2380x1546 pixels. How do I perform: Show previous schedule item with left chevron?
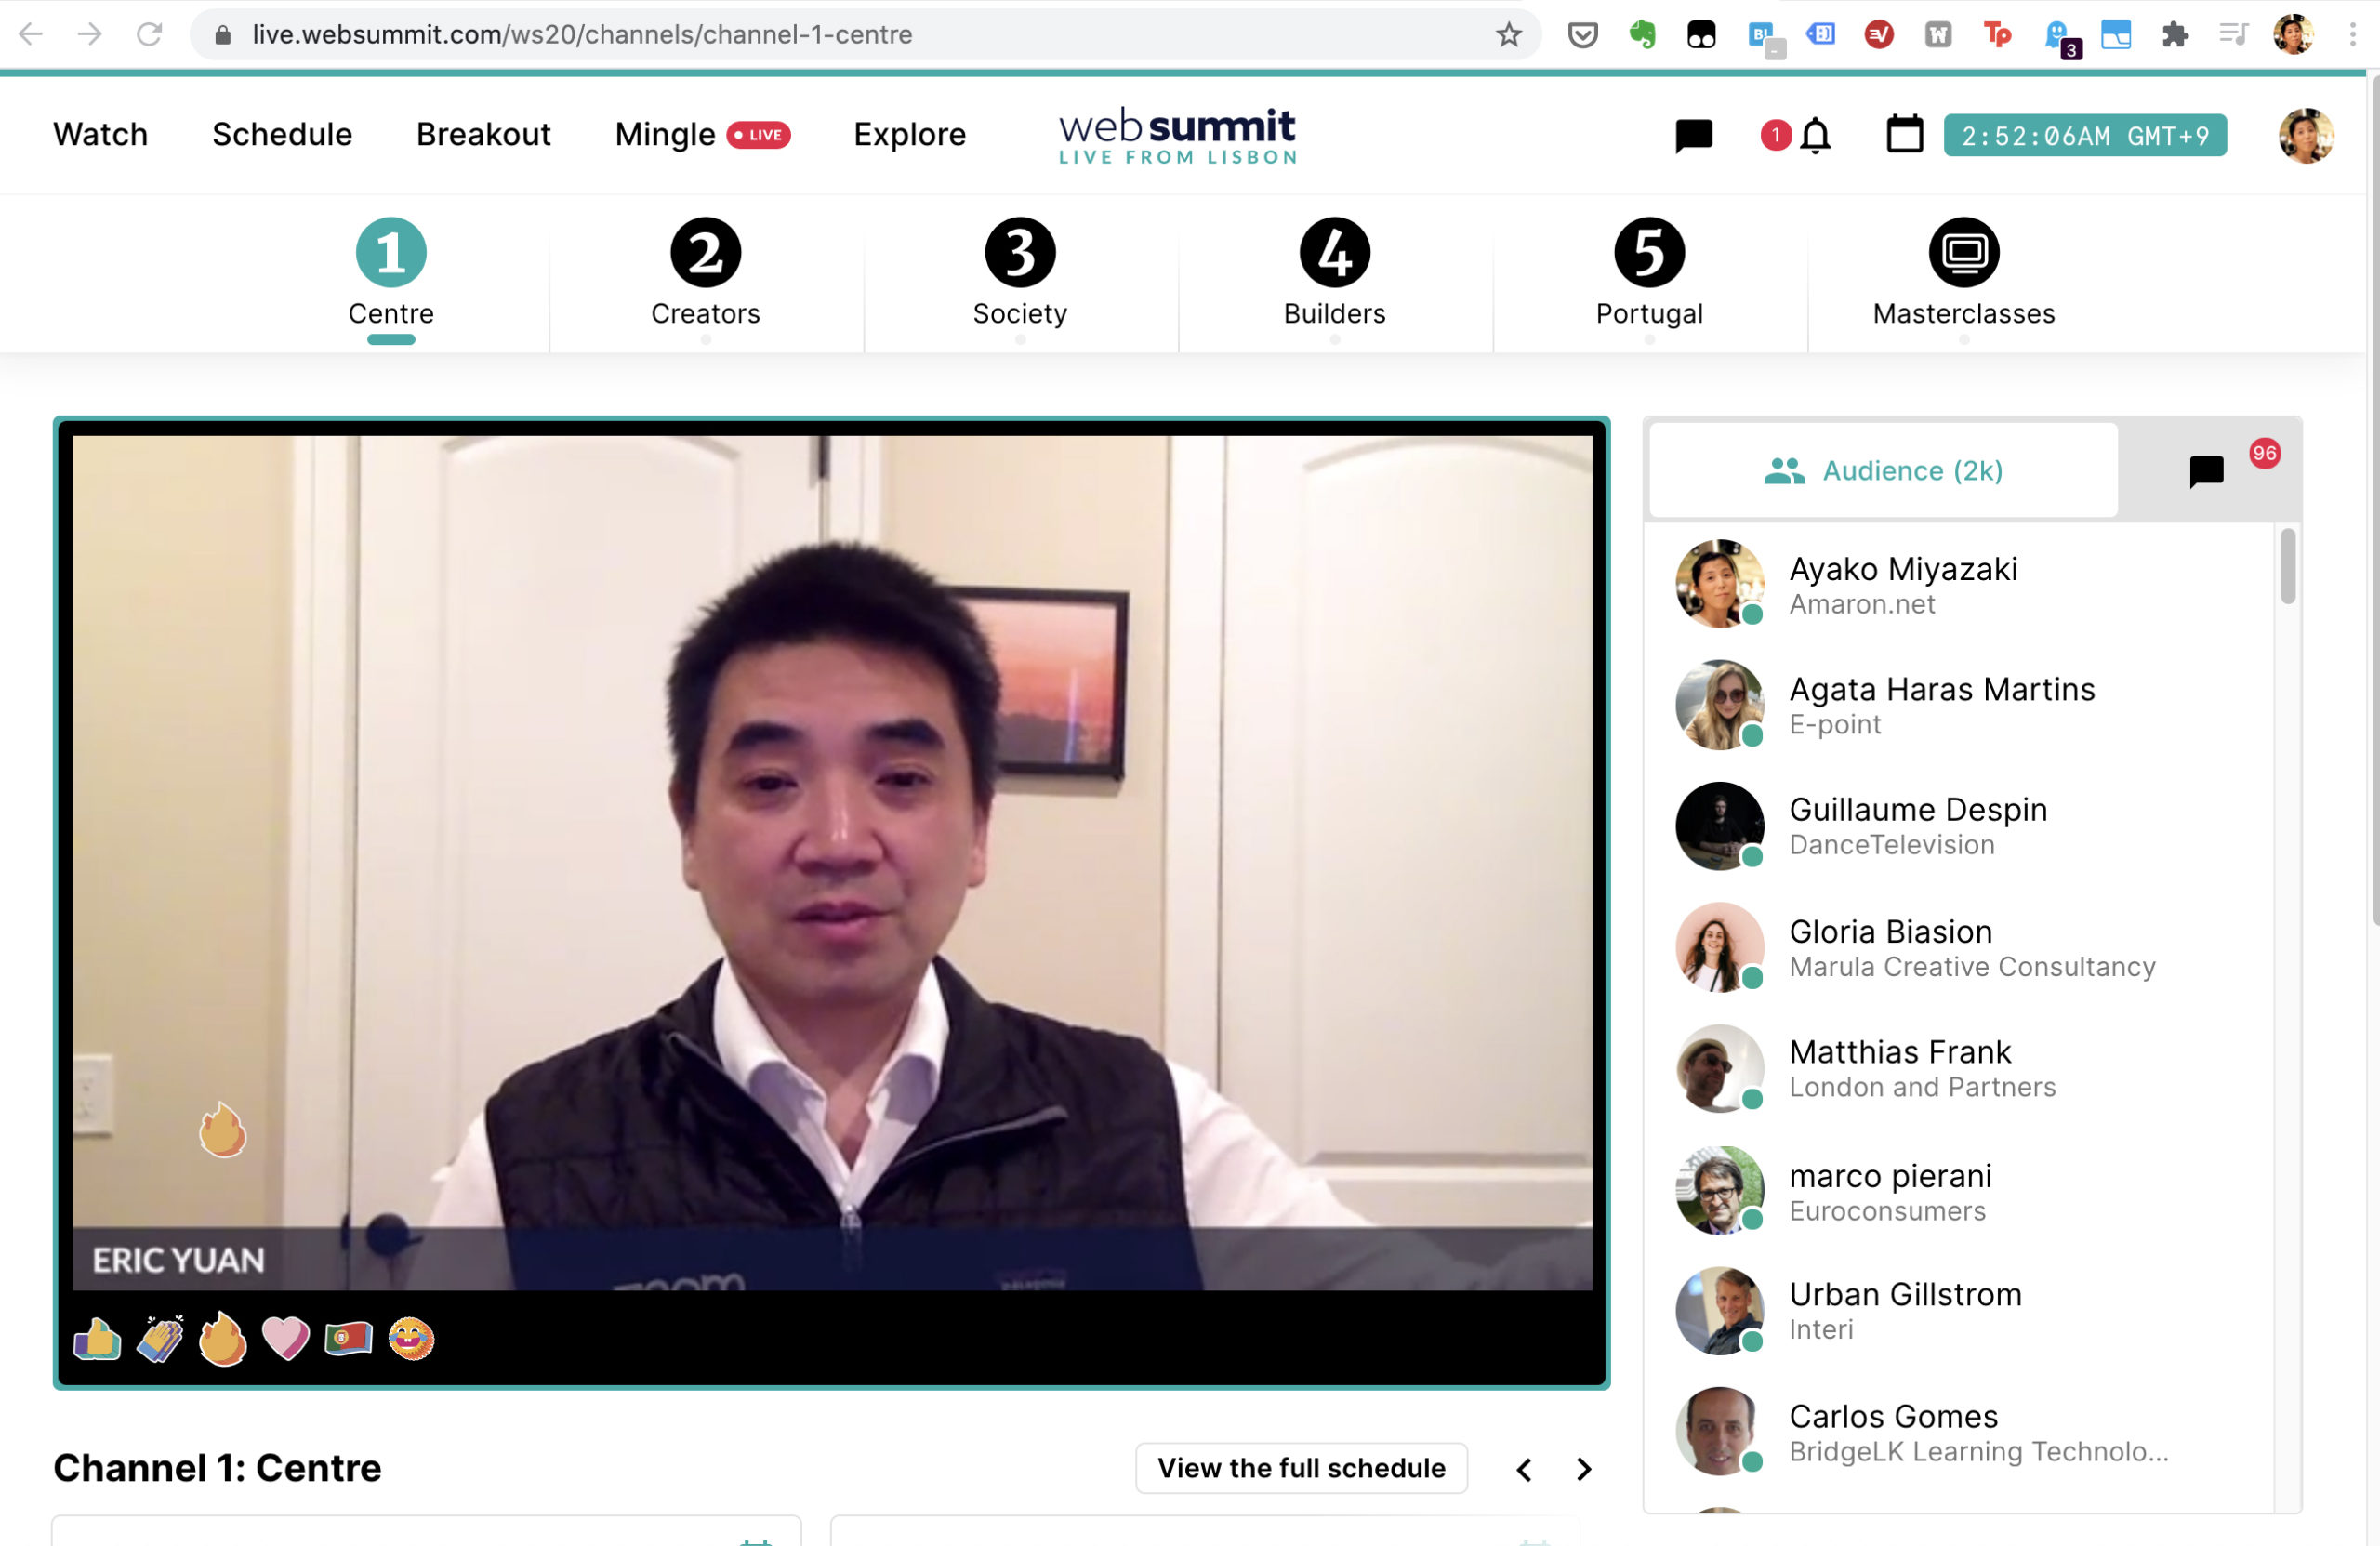(x=1524, y=1469)
